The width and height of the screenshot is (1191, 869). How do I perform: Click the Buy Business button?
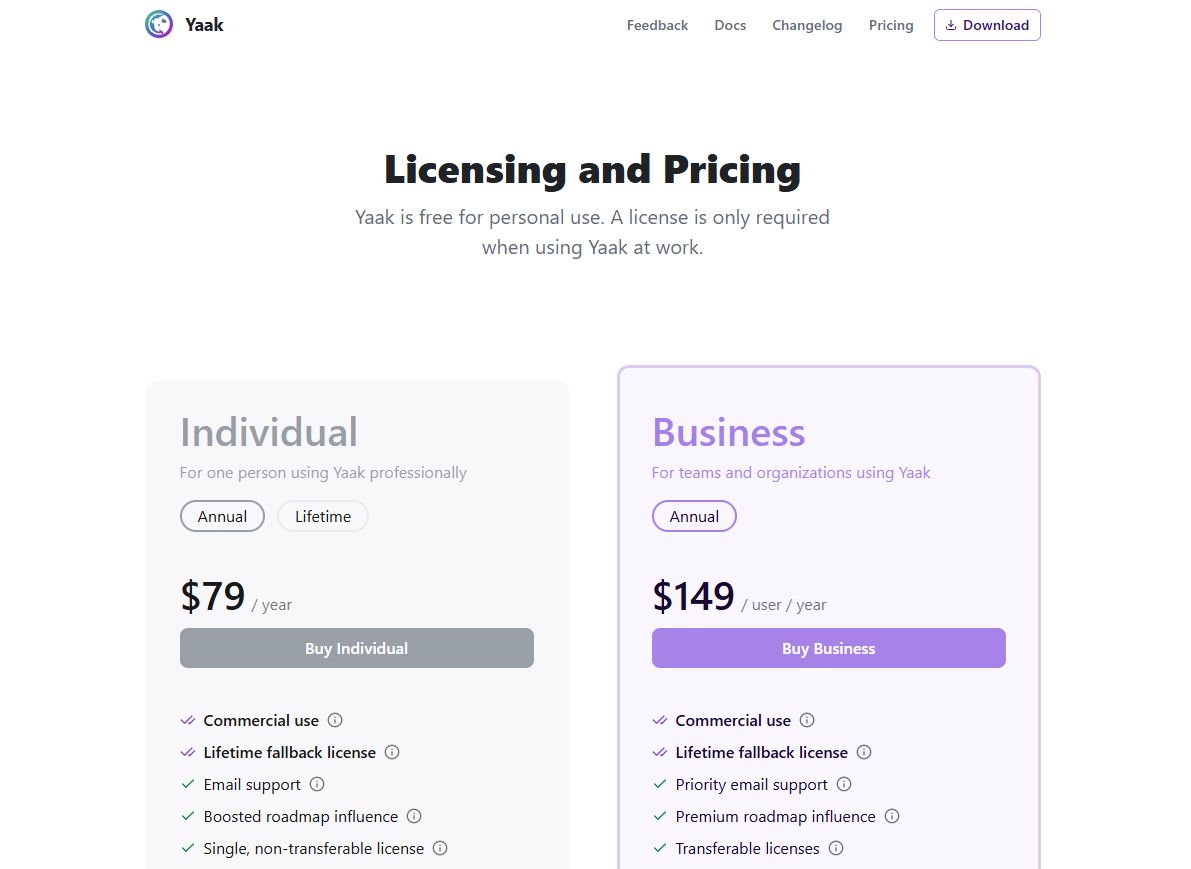click(828, 648)
